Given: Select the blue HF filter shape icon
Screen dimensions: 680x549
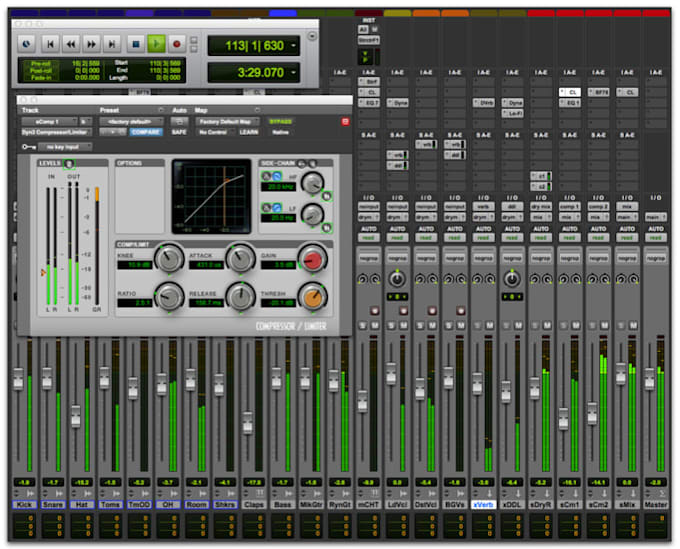Looking at the screenshot, I should (277, 176).
